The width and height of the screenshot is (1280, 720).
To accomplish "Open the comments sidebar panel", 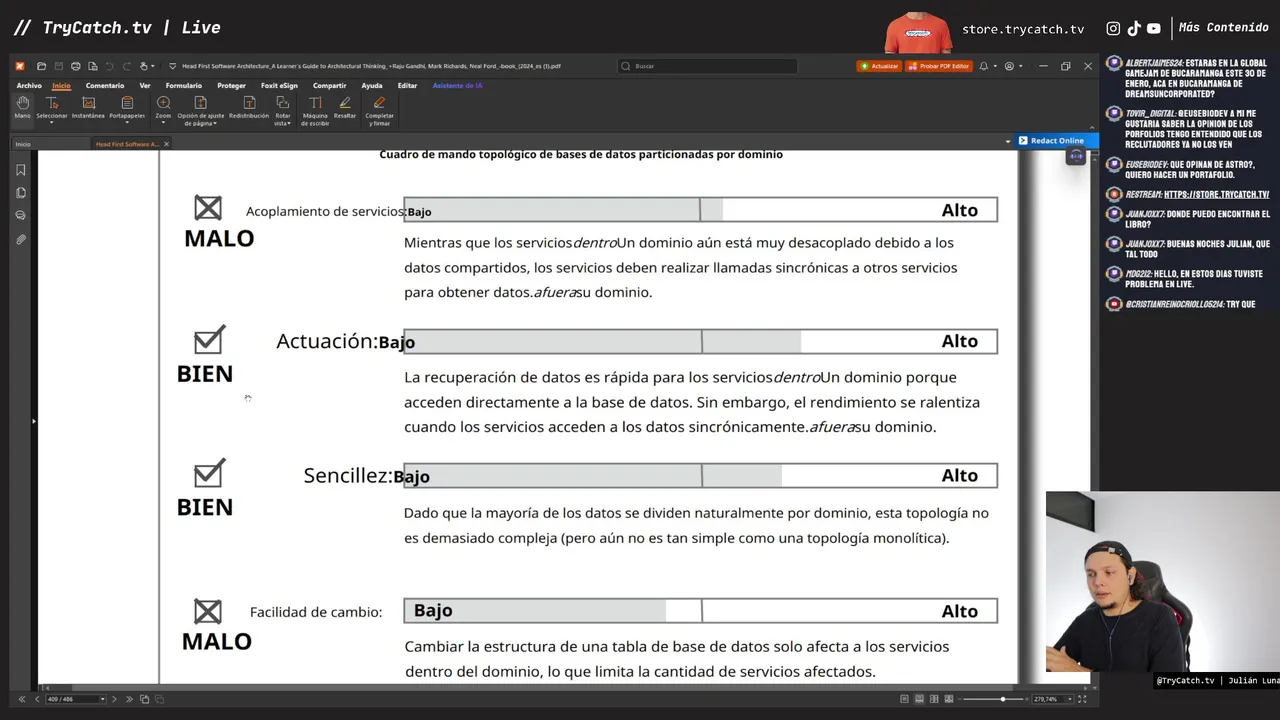I will 21,216.
